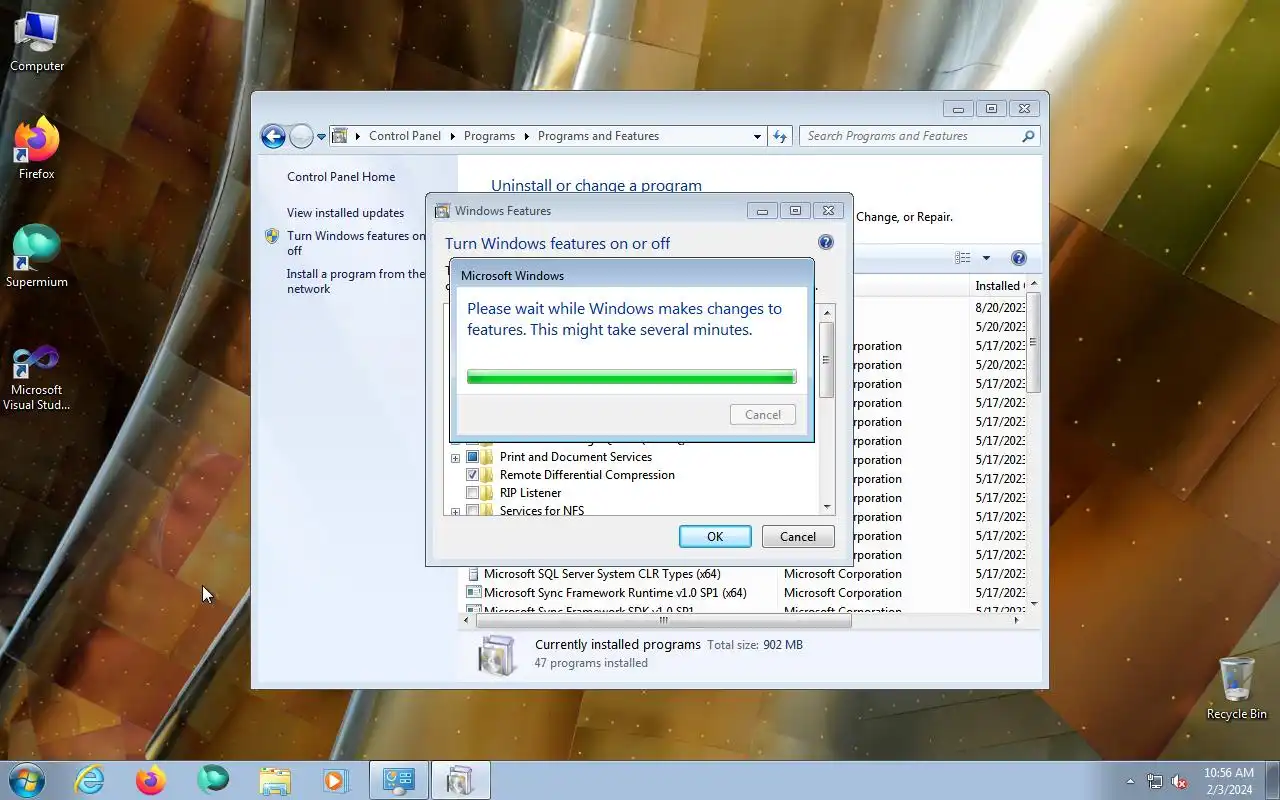Click the network icon in the system tray
Screen dimensions: 1280x800
[1155, 781]
